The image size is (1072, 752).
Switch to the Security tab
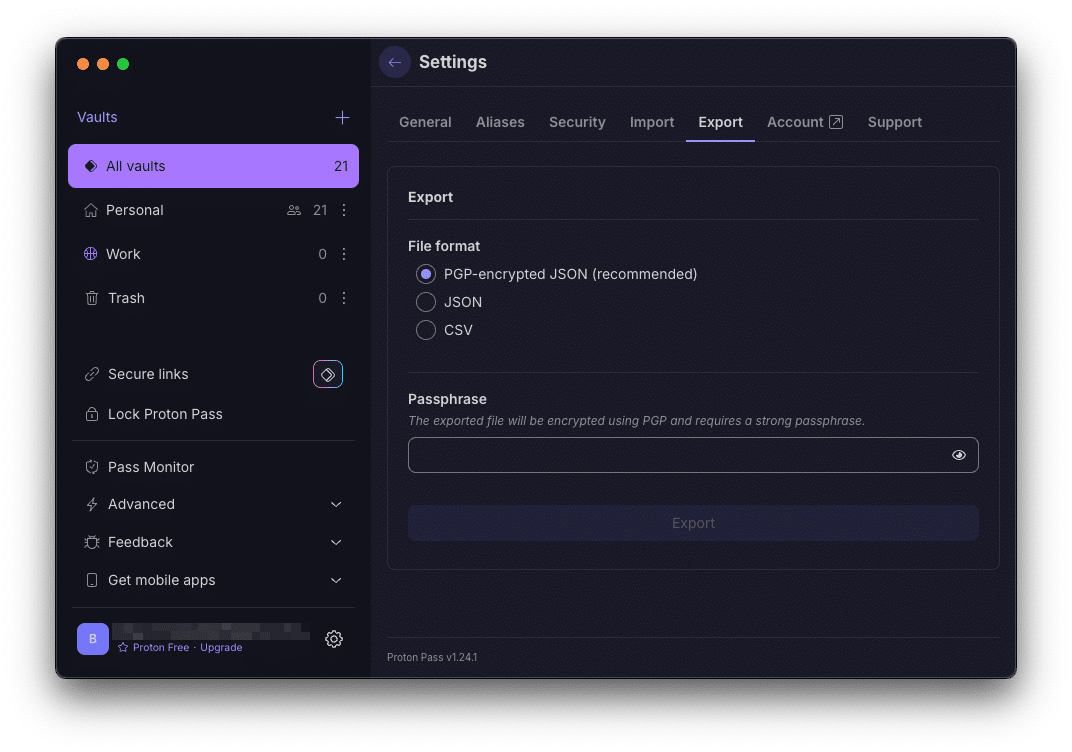click(577, 122)
